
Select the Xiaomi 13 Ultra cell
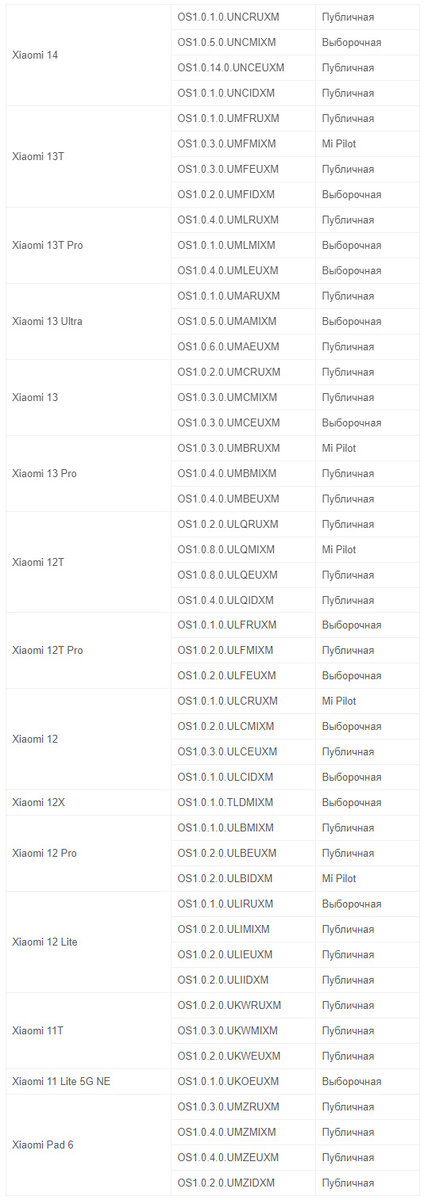pos(88,321)
